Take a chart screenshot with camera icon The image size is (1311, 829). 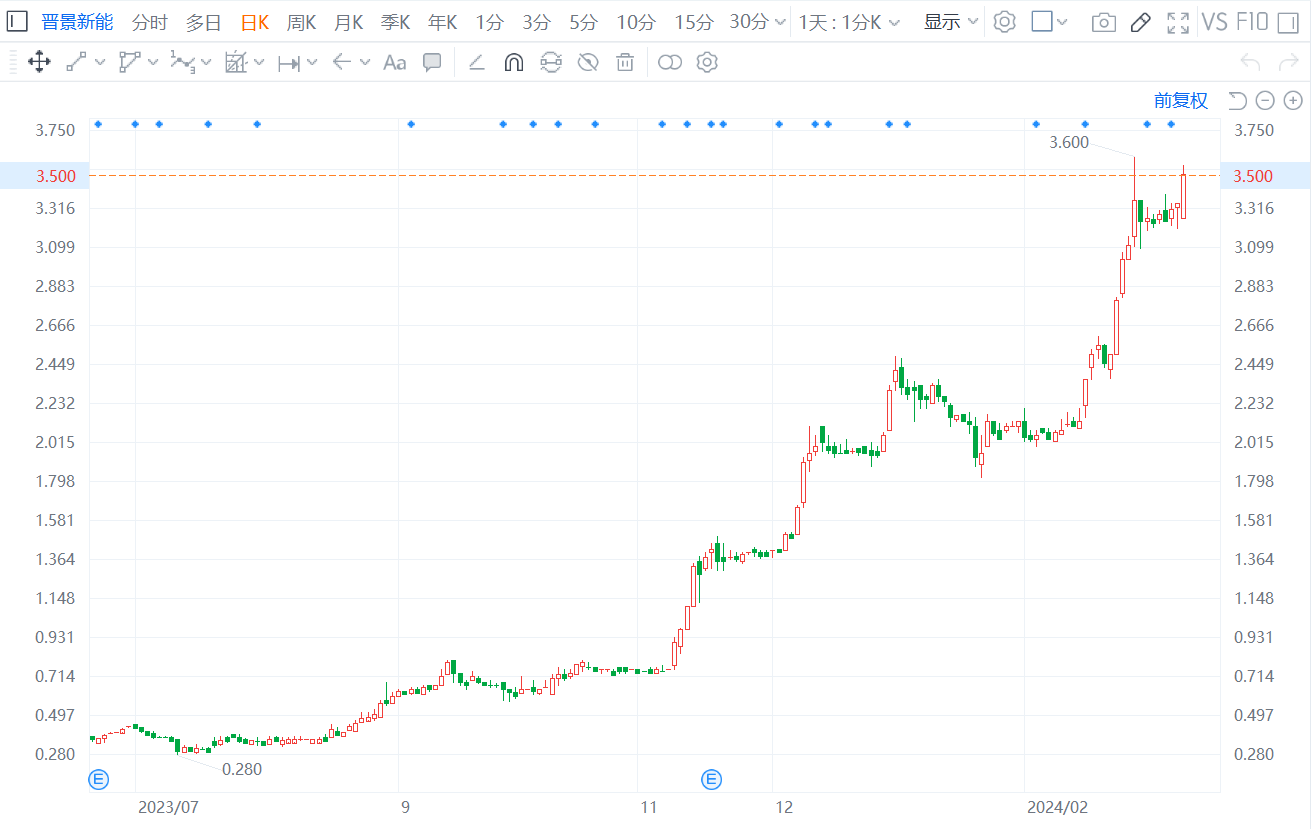click(1103, 22)
